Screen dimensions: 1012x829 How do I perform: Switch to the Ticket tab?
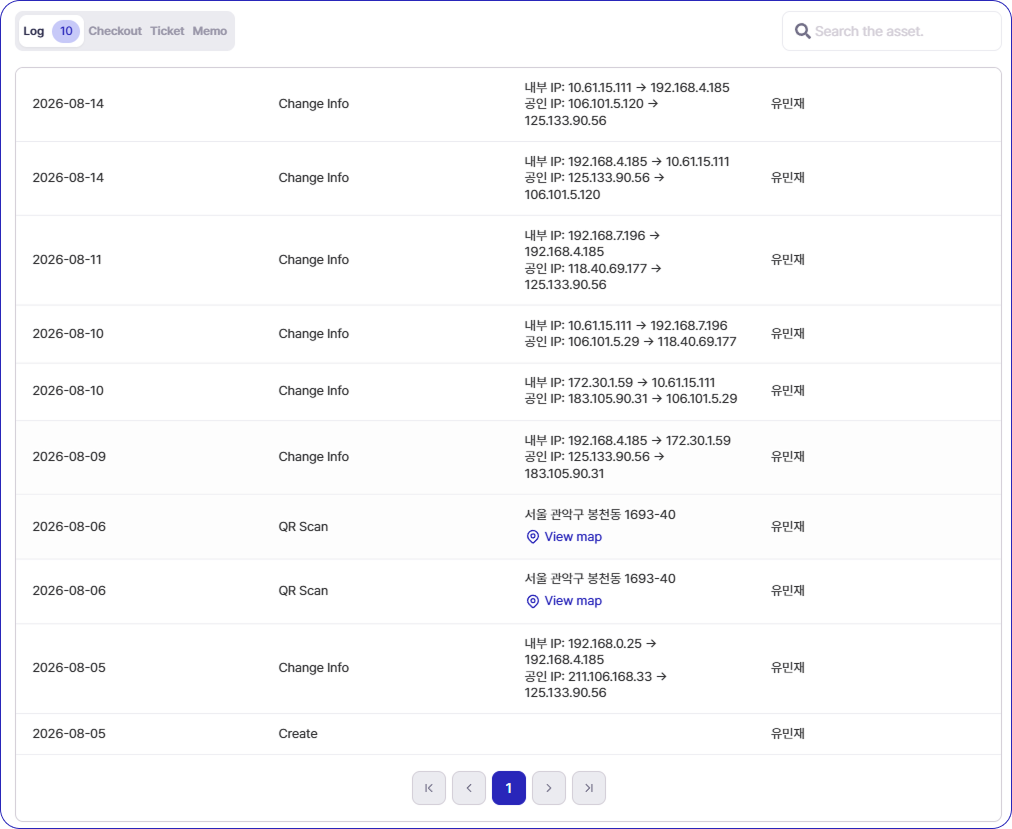click(x=167, y=31)
